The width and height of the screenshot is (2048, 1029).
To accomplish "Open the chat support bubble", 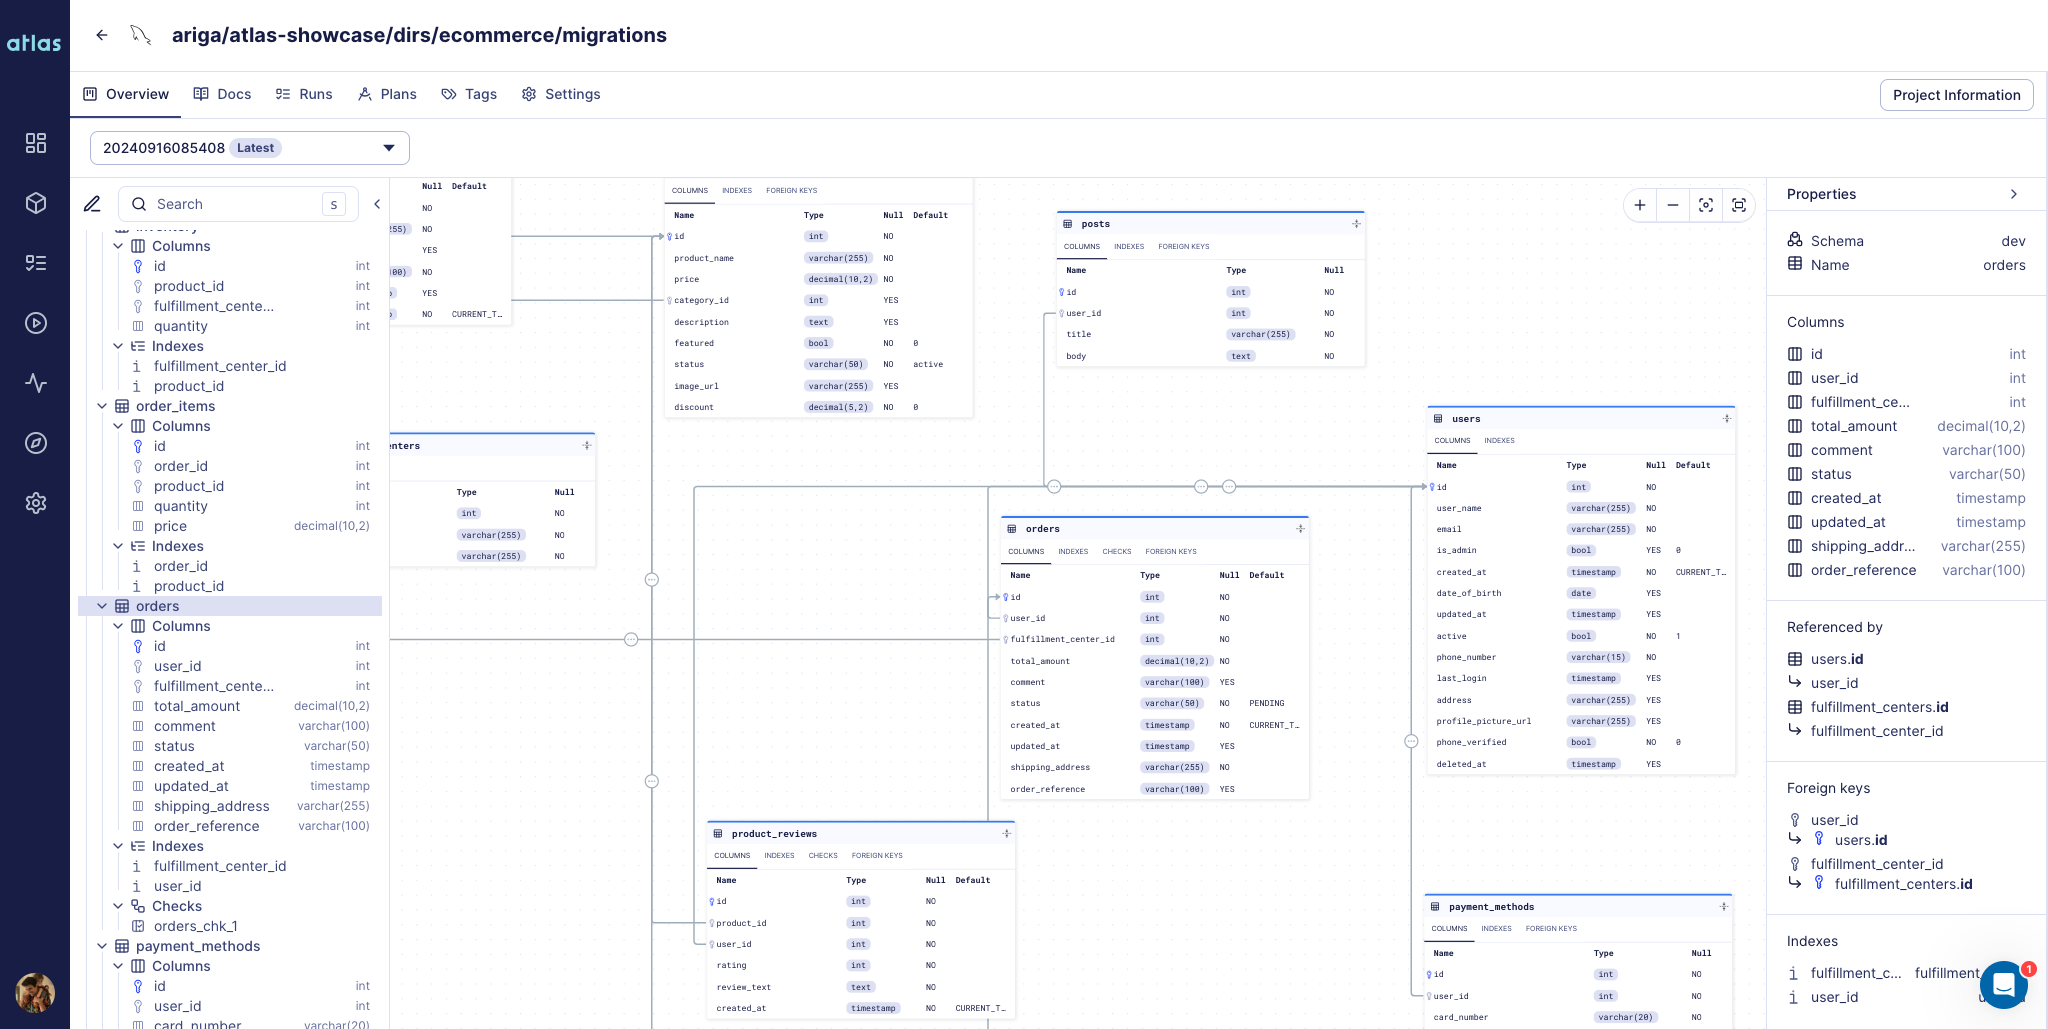I will 2003,985.
